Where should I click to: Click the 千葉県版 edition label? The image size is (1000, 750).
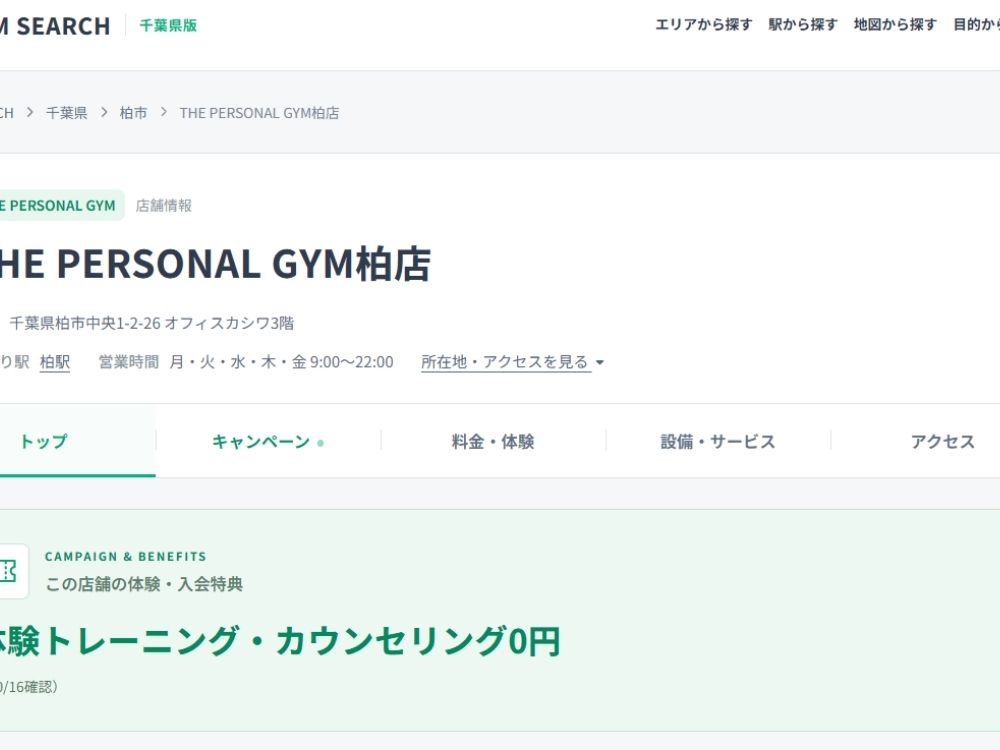click(x=168, y=26)
